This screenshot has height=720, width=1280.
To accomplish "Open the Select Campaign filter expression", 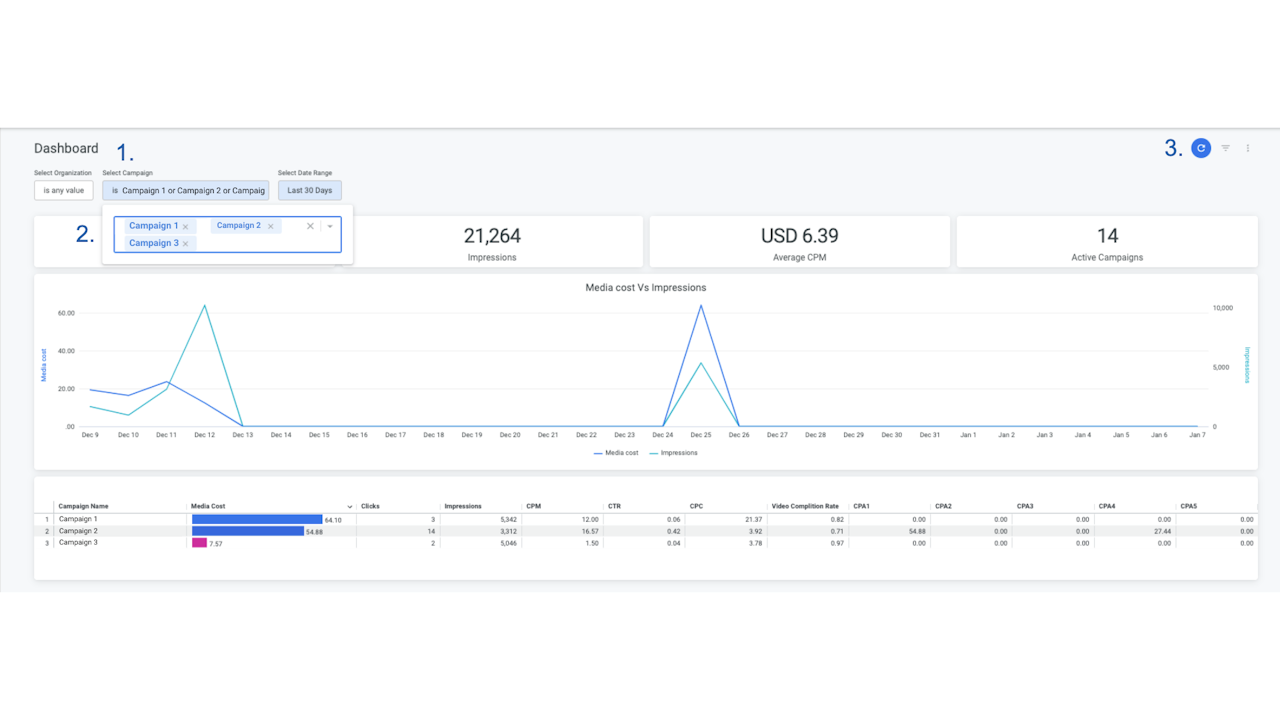I will click(185, 190).
